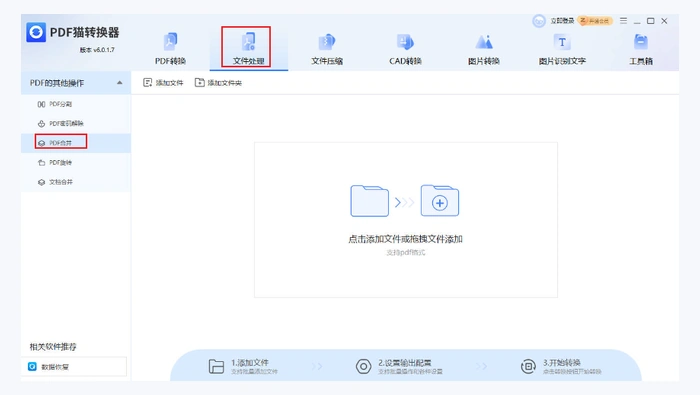The height and width of the screenshot is (395, 700).
Task: Select PDF分割 in the sidebar
Action: (x=76, y=104)
